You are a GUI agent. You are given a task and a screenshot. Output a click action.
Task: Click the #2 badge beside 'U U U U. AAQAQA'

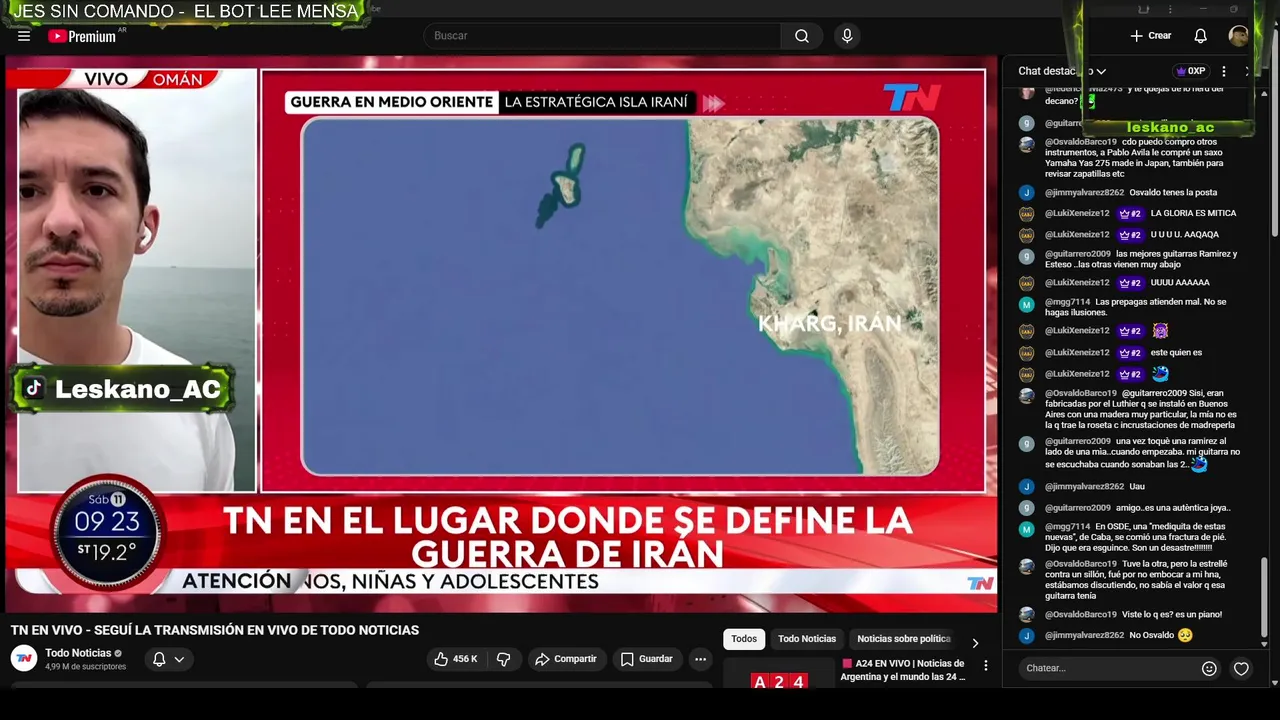tap(1131, 235)
